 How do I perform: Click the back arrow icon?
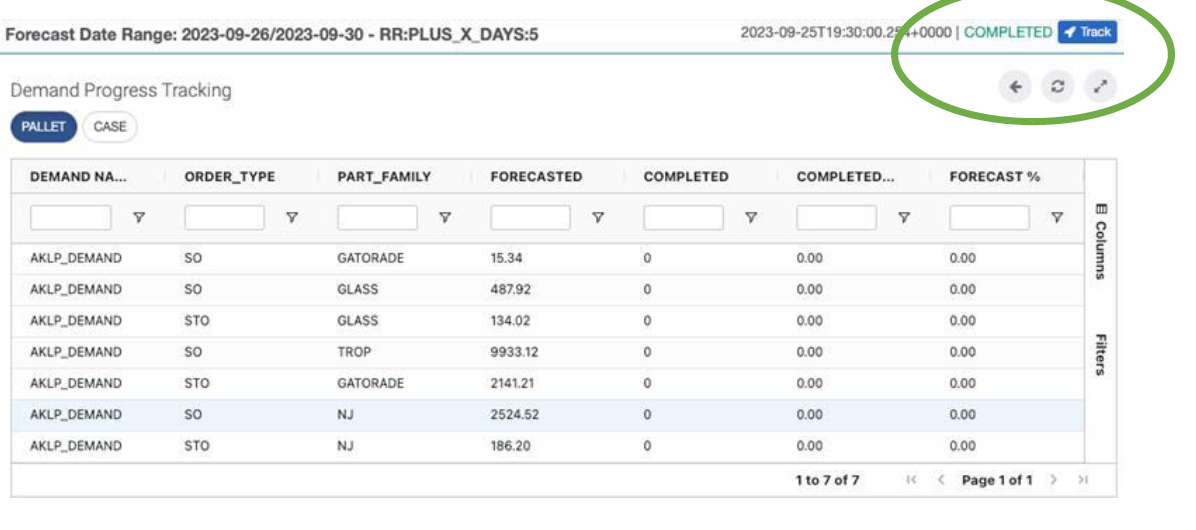point(1015,87)
